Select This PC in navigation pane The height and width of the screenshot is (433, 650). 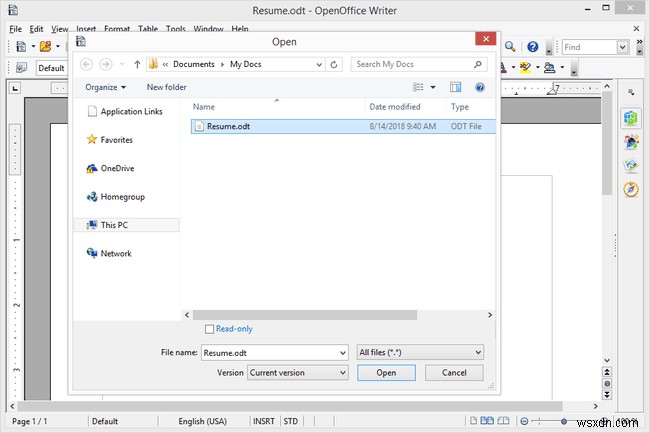coord(127,225)
